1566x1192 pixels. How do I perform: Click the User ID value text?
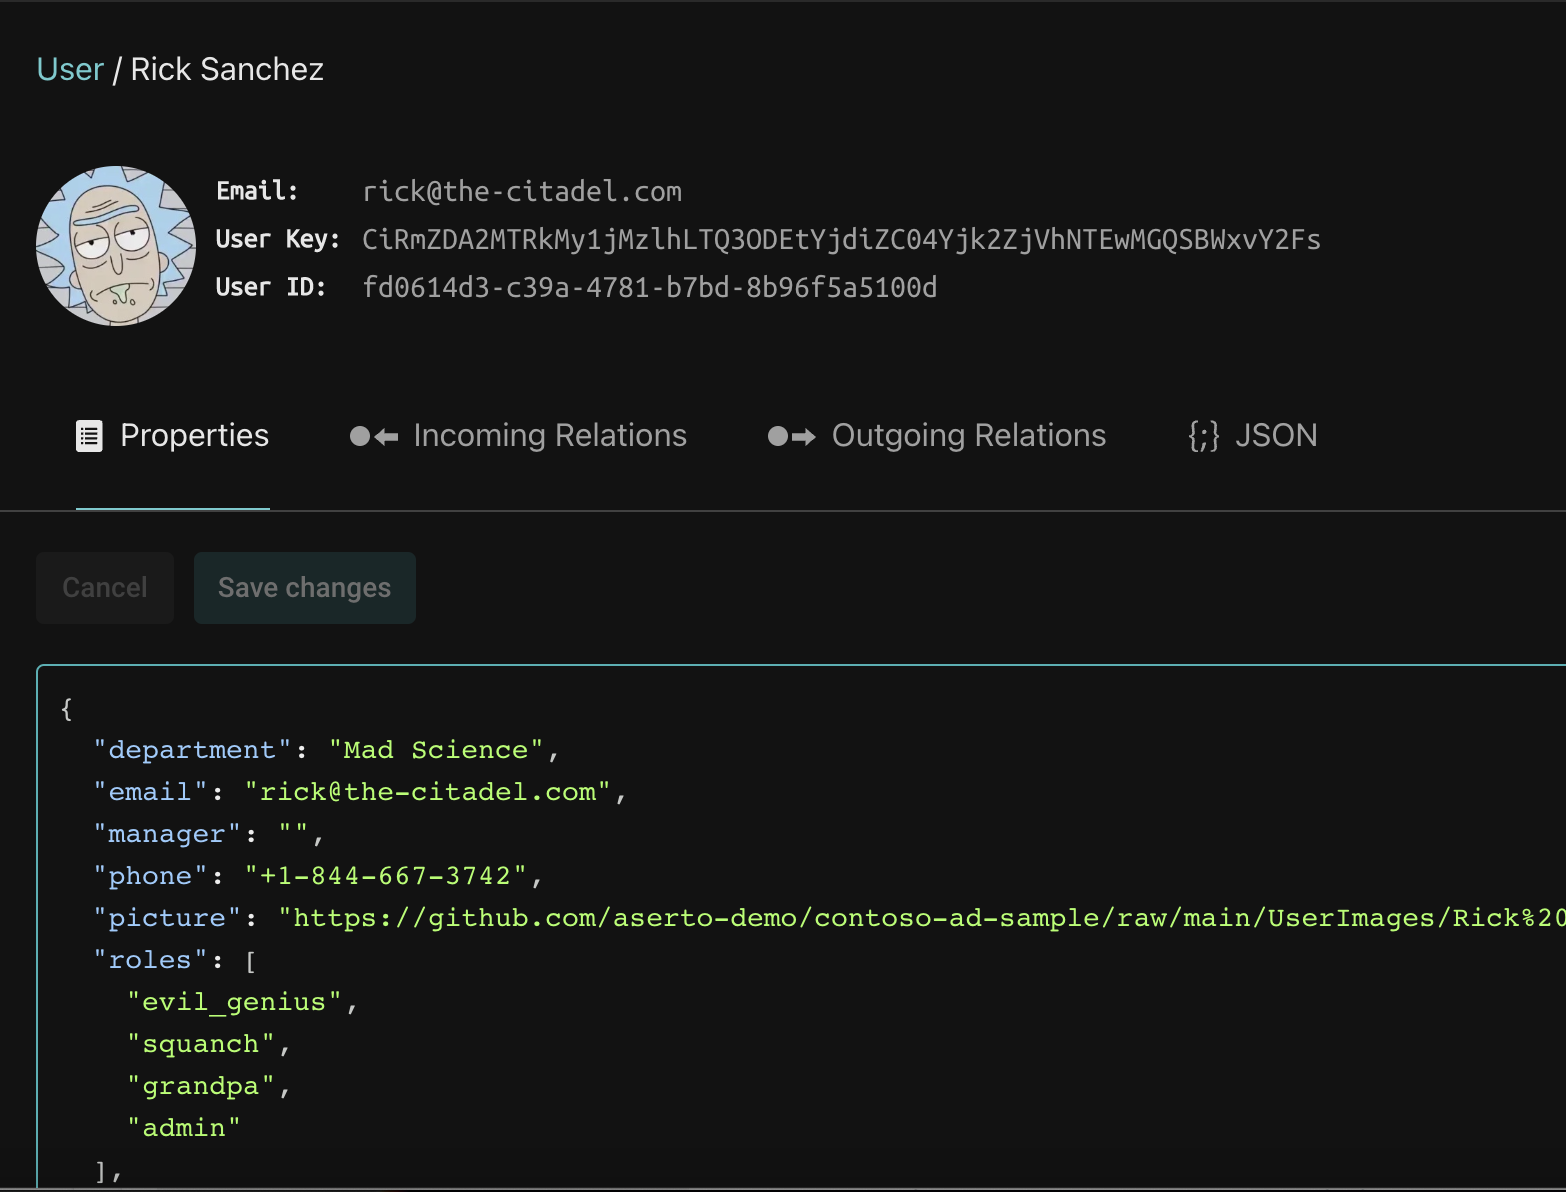pos(649,288)
